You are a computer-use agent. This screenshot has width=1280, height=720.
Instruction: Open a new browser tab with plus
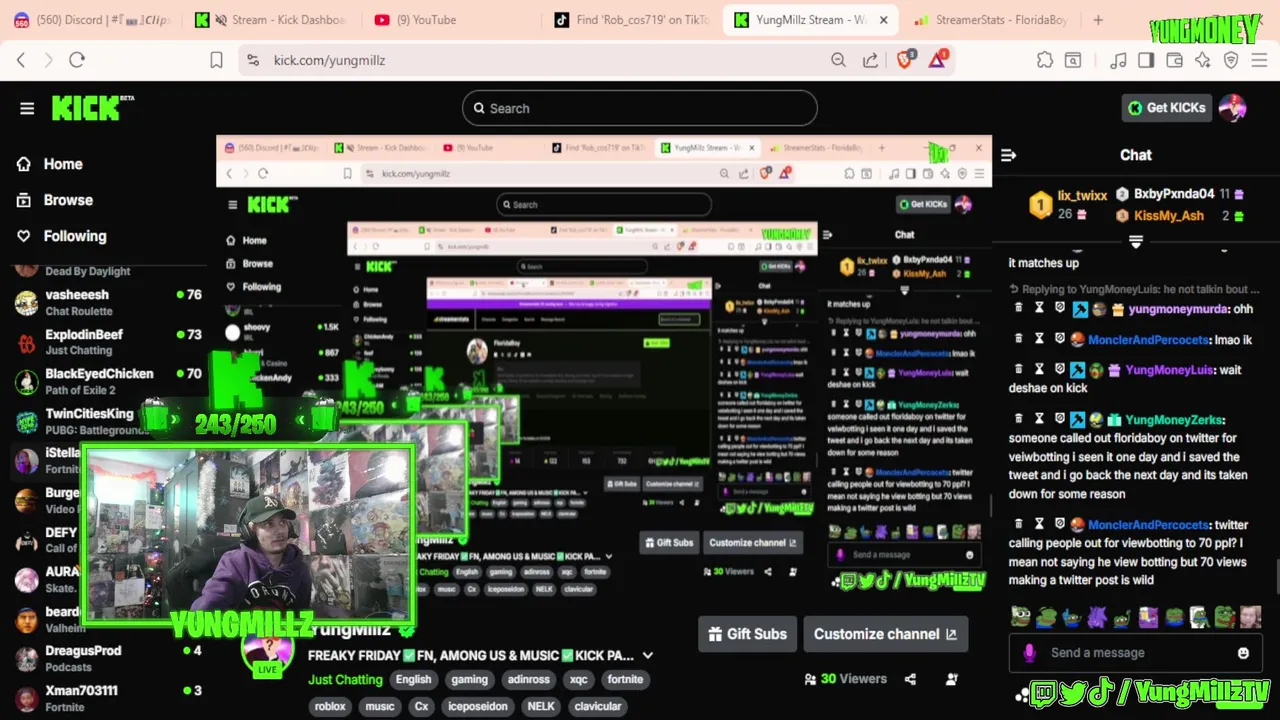tap(1098, 20)
